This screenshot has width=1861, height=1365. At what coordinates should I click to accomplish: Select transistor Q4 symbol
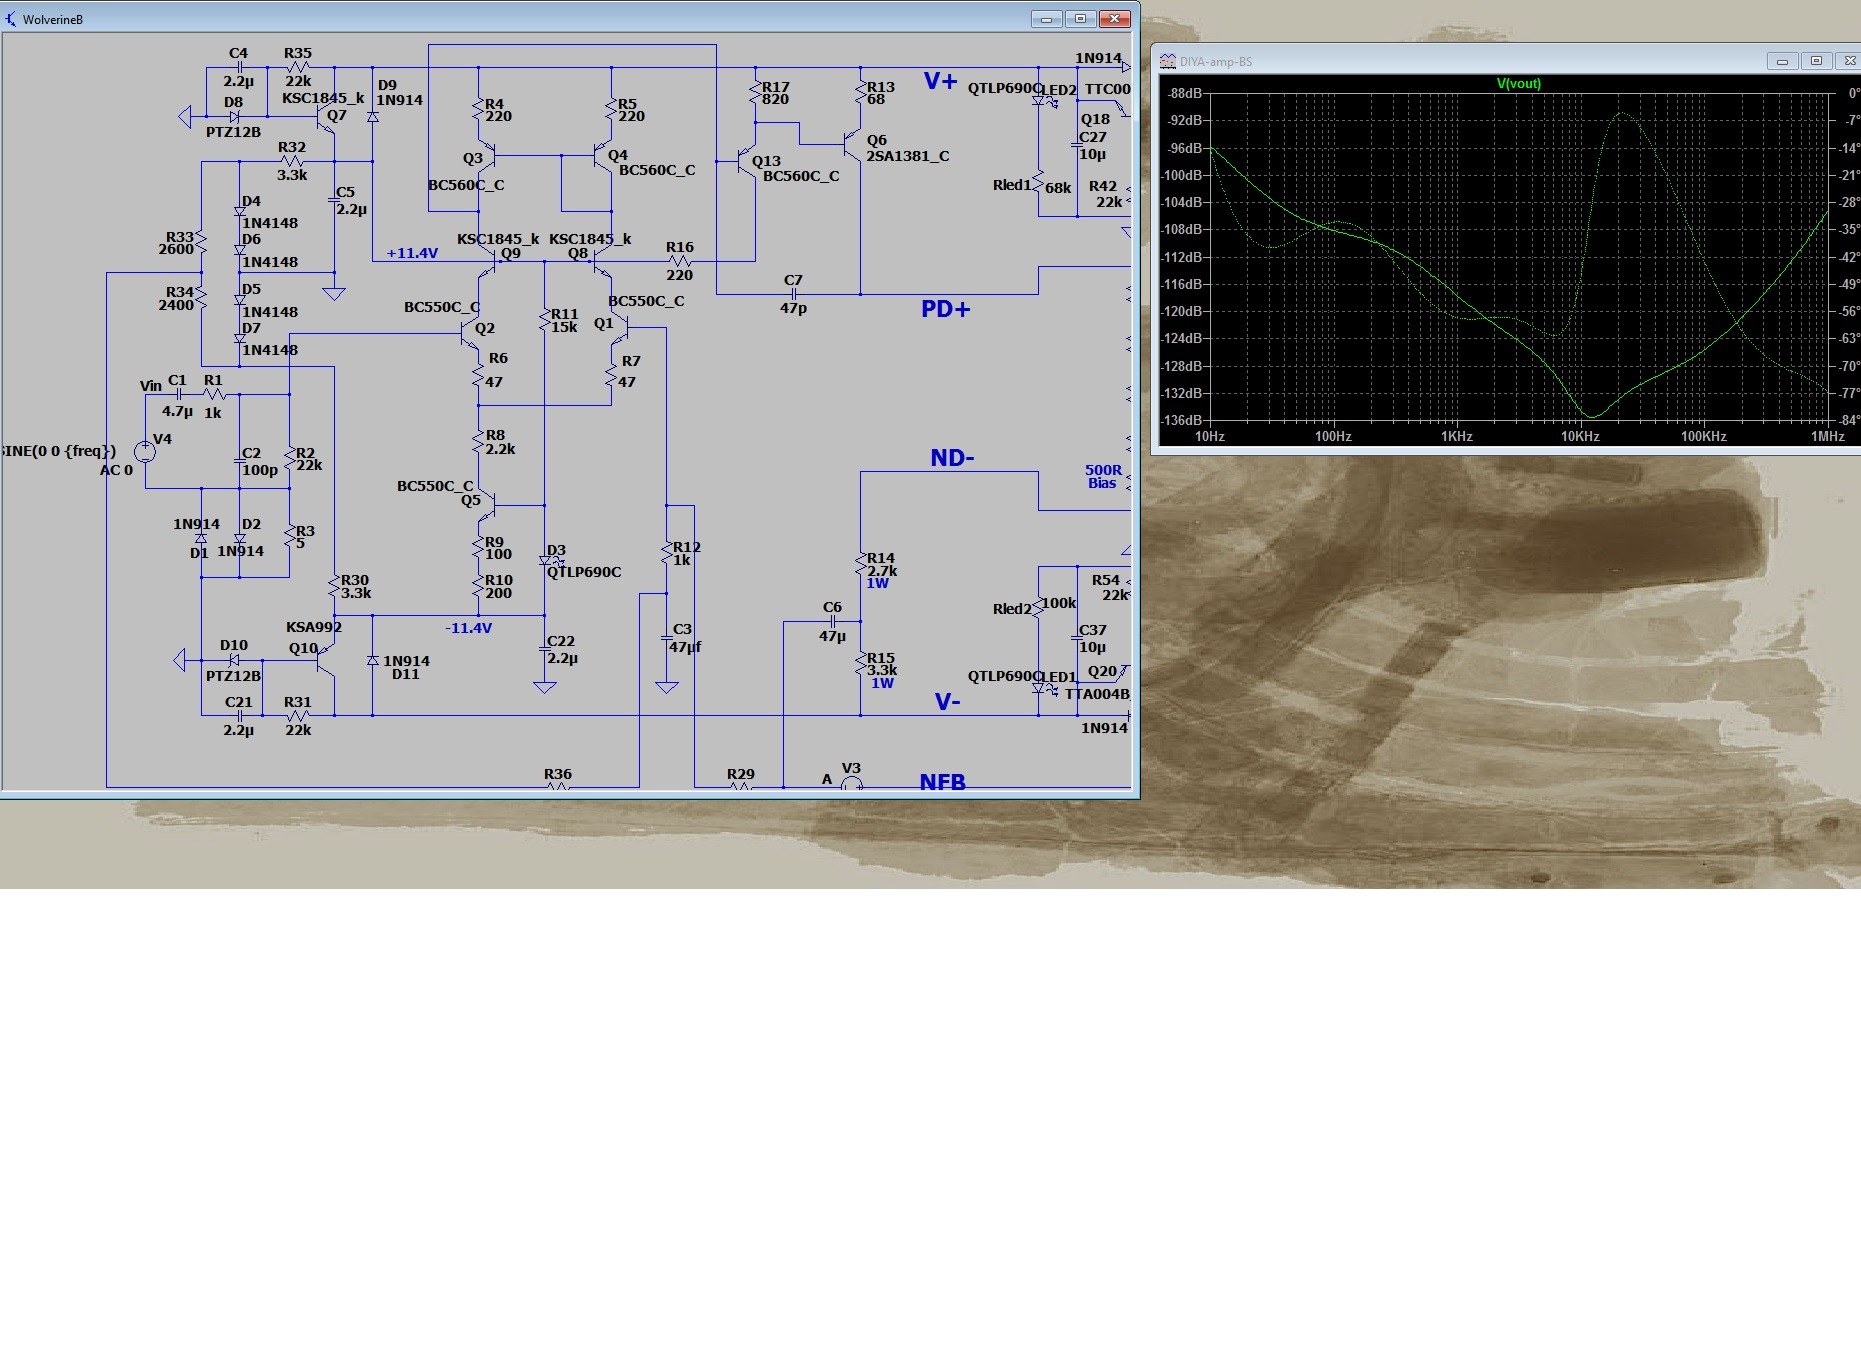pos(603,156)
